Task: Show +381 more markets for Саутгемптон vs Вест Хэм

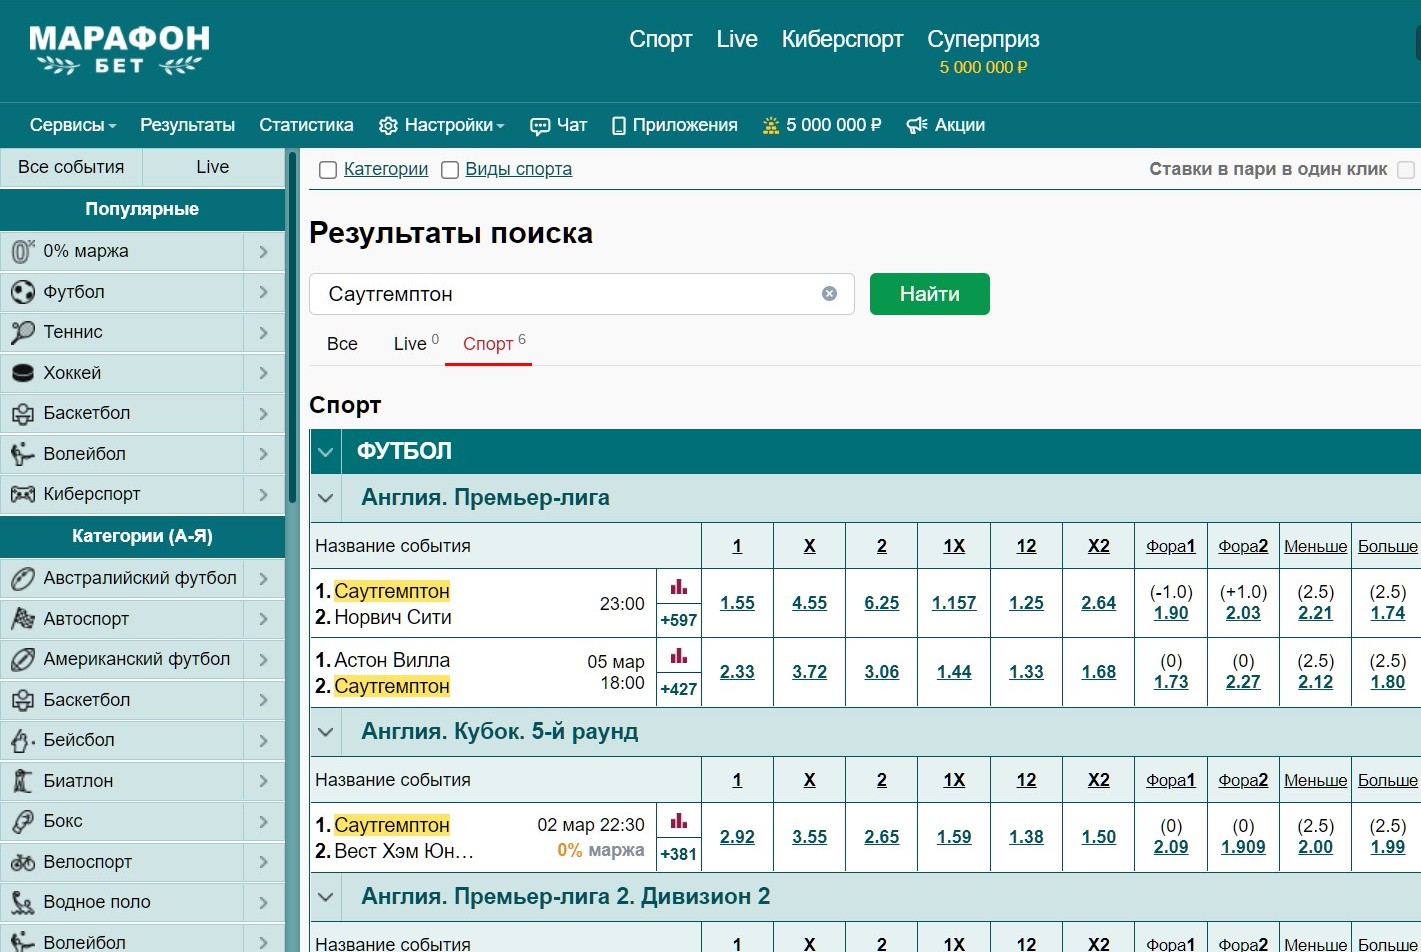Action: pos(679,854)
